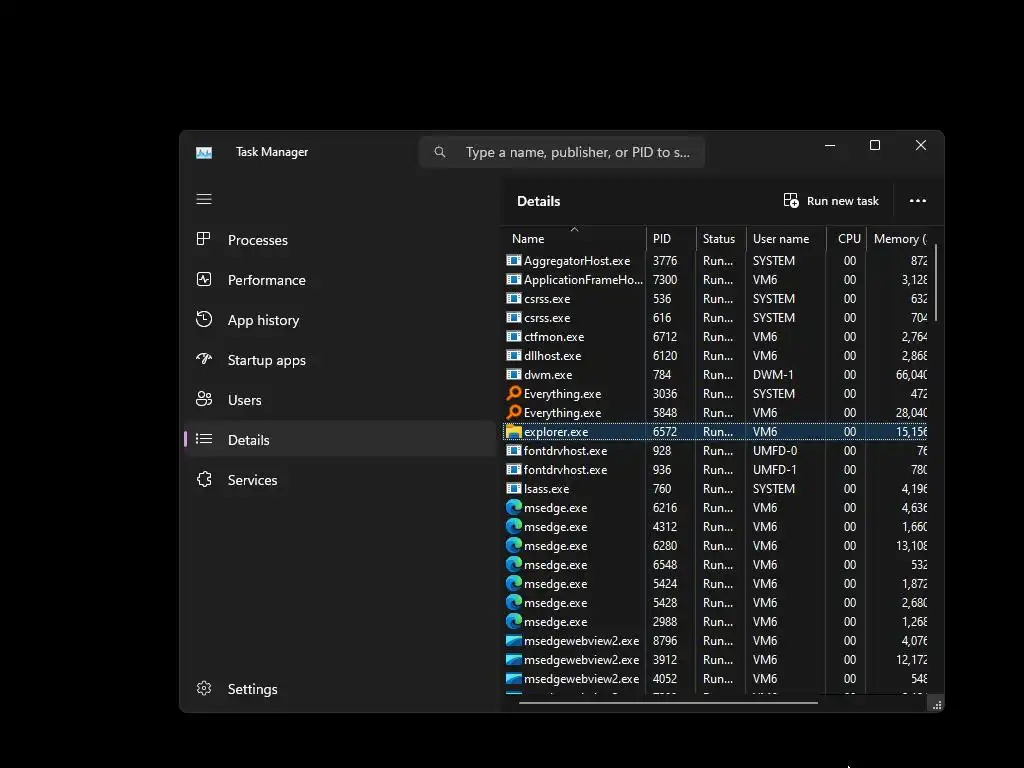Click the Task Manager app icon in title bar
Viewport: 1024px width, 768px height.
coord(204,152)
